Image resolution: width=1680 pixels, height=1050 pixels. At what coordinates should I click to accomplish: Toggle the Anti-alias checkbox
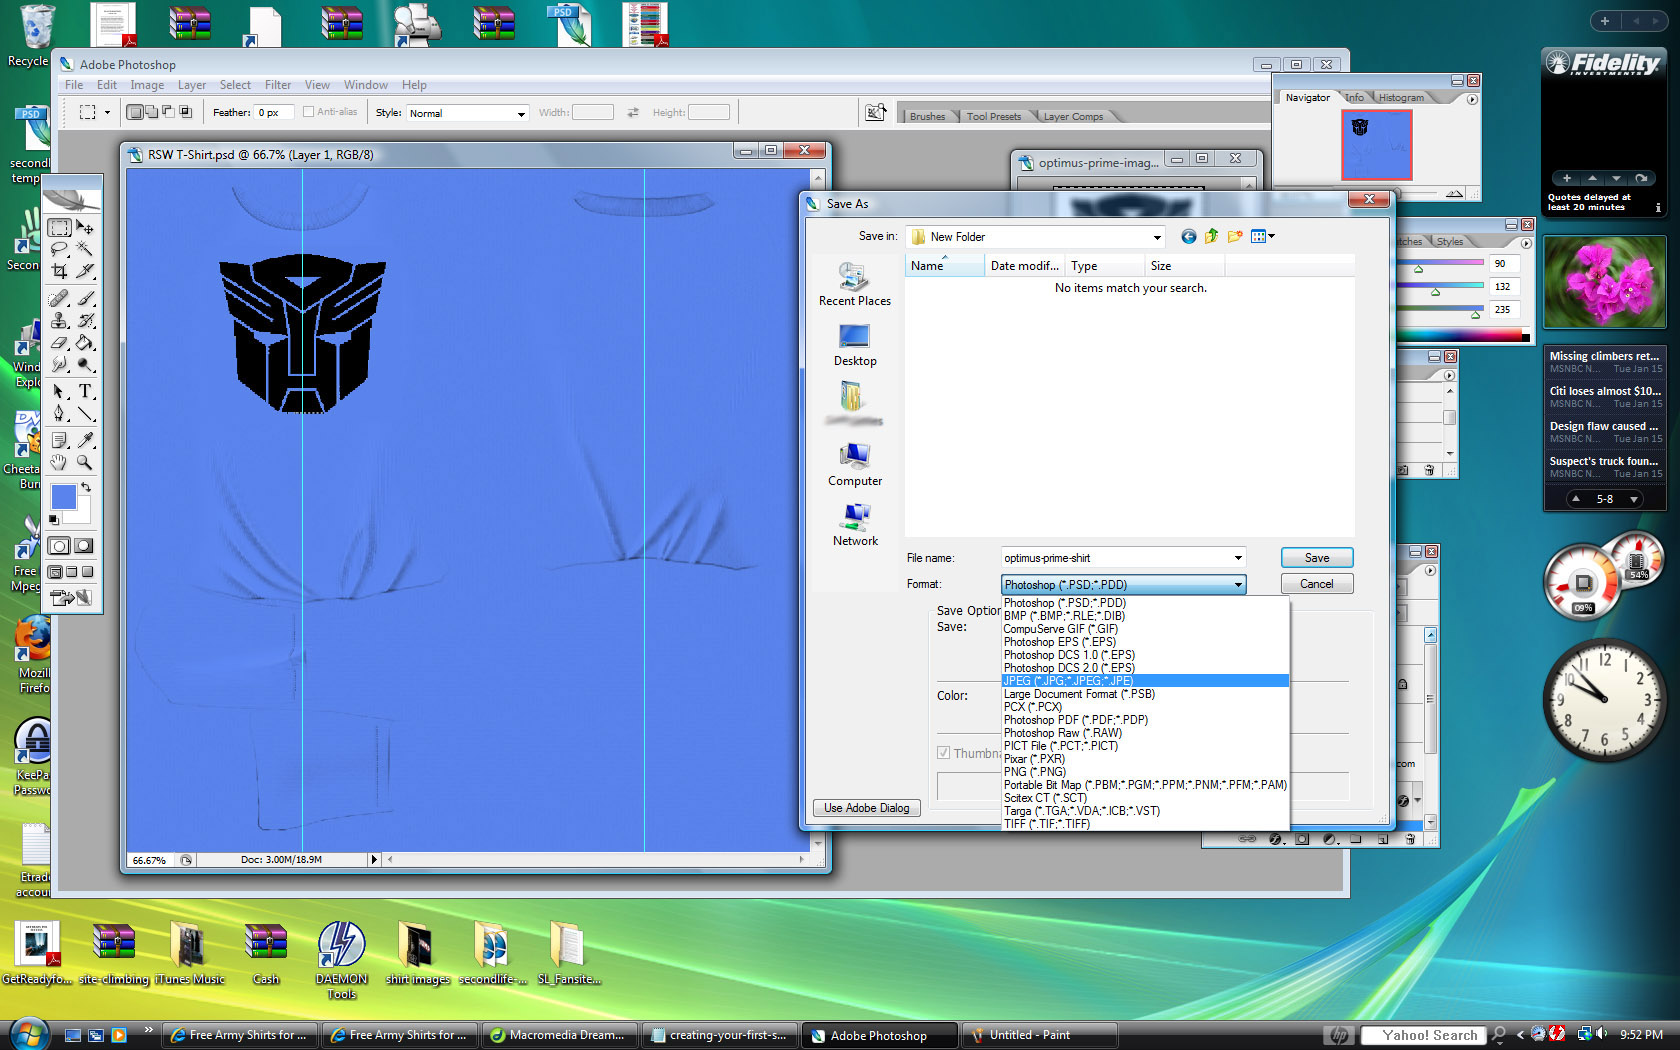click(x=308, y=112)
